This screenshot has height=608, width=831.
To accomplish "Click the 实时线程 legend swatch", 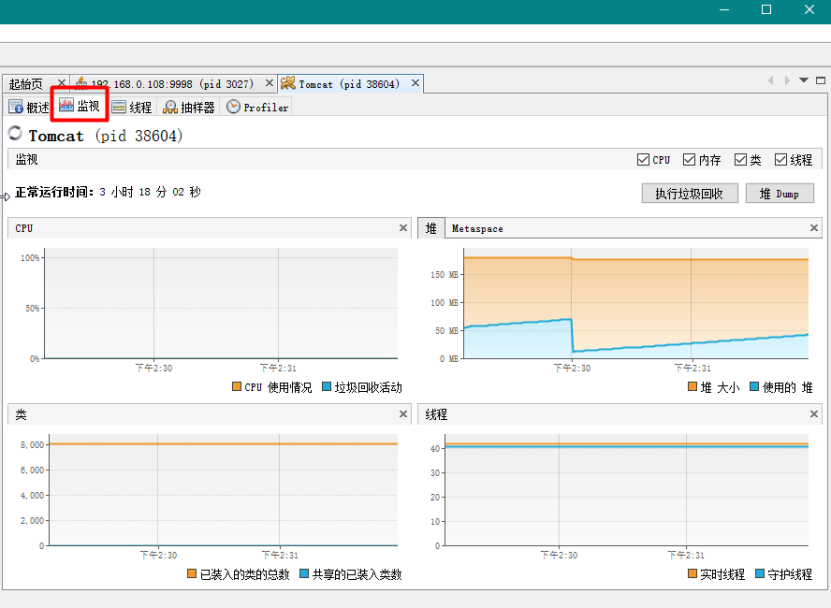I will click(692, 574).
